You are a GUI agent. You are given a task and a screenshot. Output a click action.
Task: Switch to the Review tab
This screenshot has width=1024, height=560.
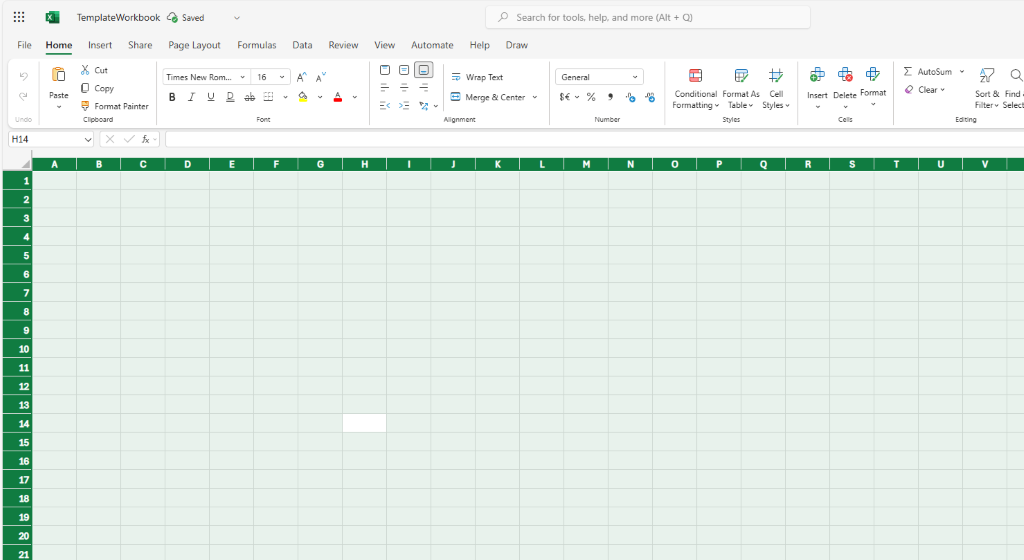343,45
